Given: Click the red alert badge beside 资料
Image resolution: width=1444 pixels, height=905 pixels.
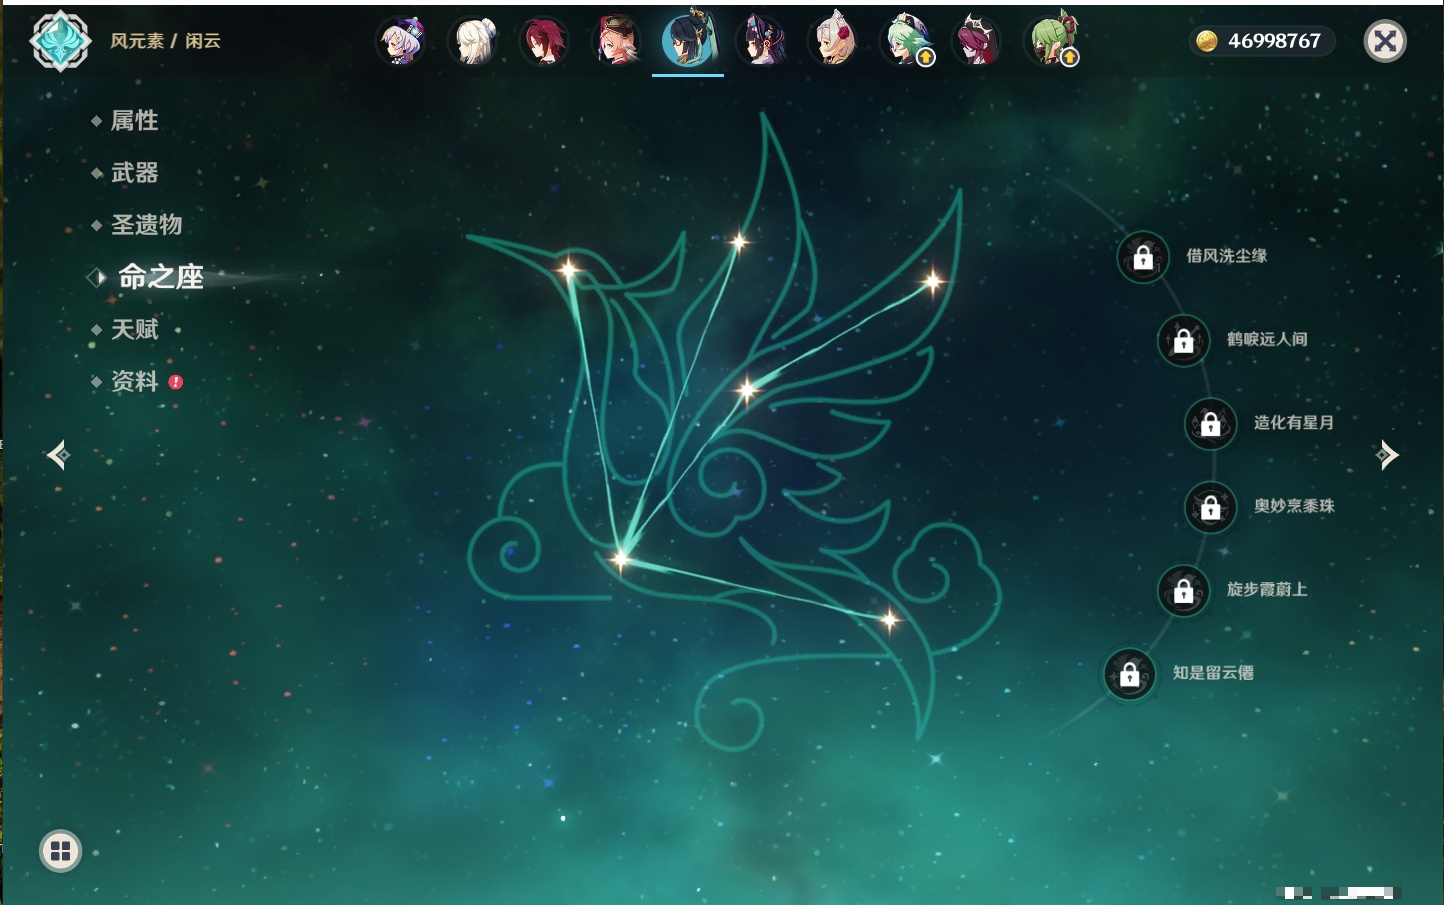Looking at the screenshot, I should pyautogui.click(x=176, y=382).
